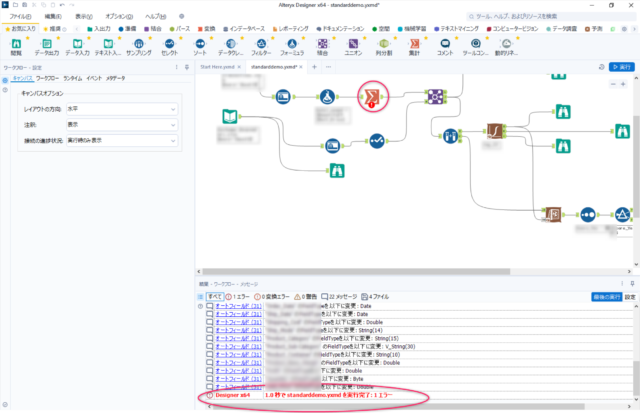The image size is (640, 413).
Task: Switch to the メタデータ settings tab
Action: point(116,78)
